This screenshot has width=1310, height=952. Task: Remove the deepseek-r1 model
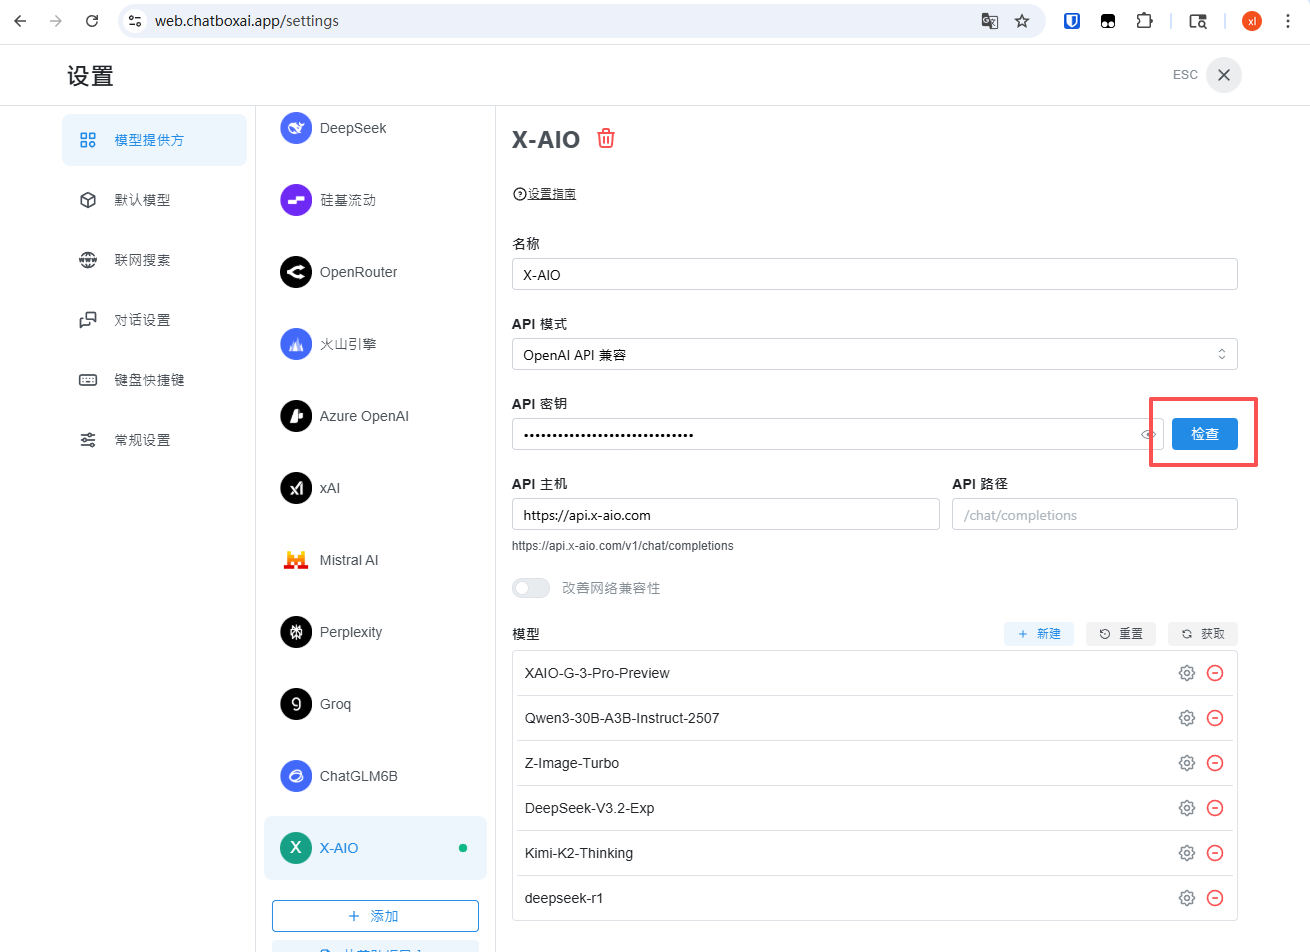1215,898
